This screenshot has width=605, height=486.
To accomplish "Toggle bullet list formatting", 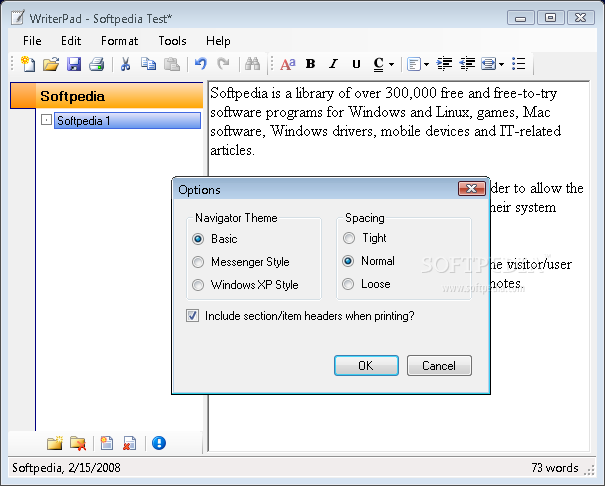I will pyautogui.click(x=519, y=64).
